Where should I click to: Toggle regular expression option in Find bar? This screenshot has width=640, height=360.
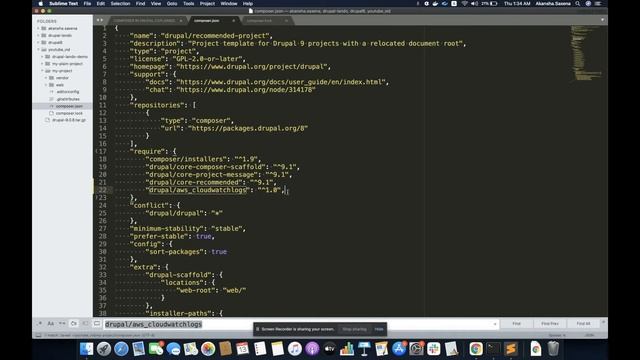coord(40,324)
